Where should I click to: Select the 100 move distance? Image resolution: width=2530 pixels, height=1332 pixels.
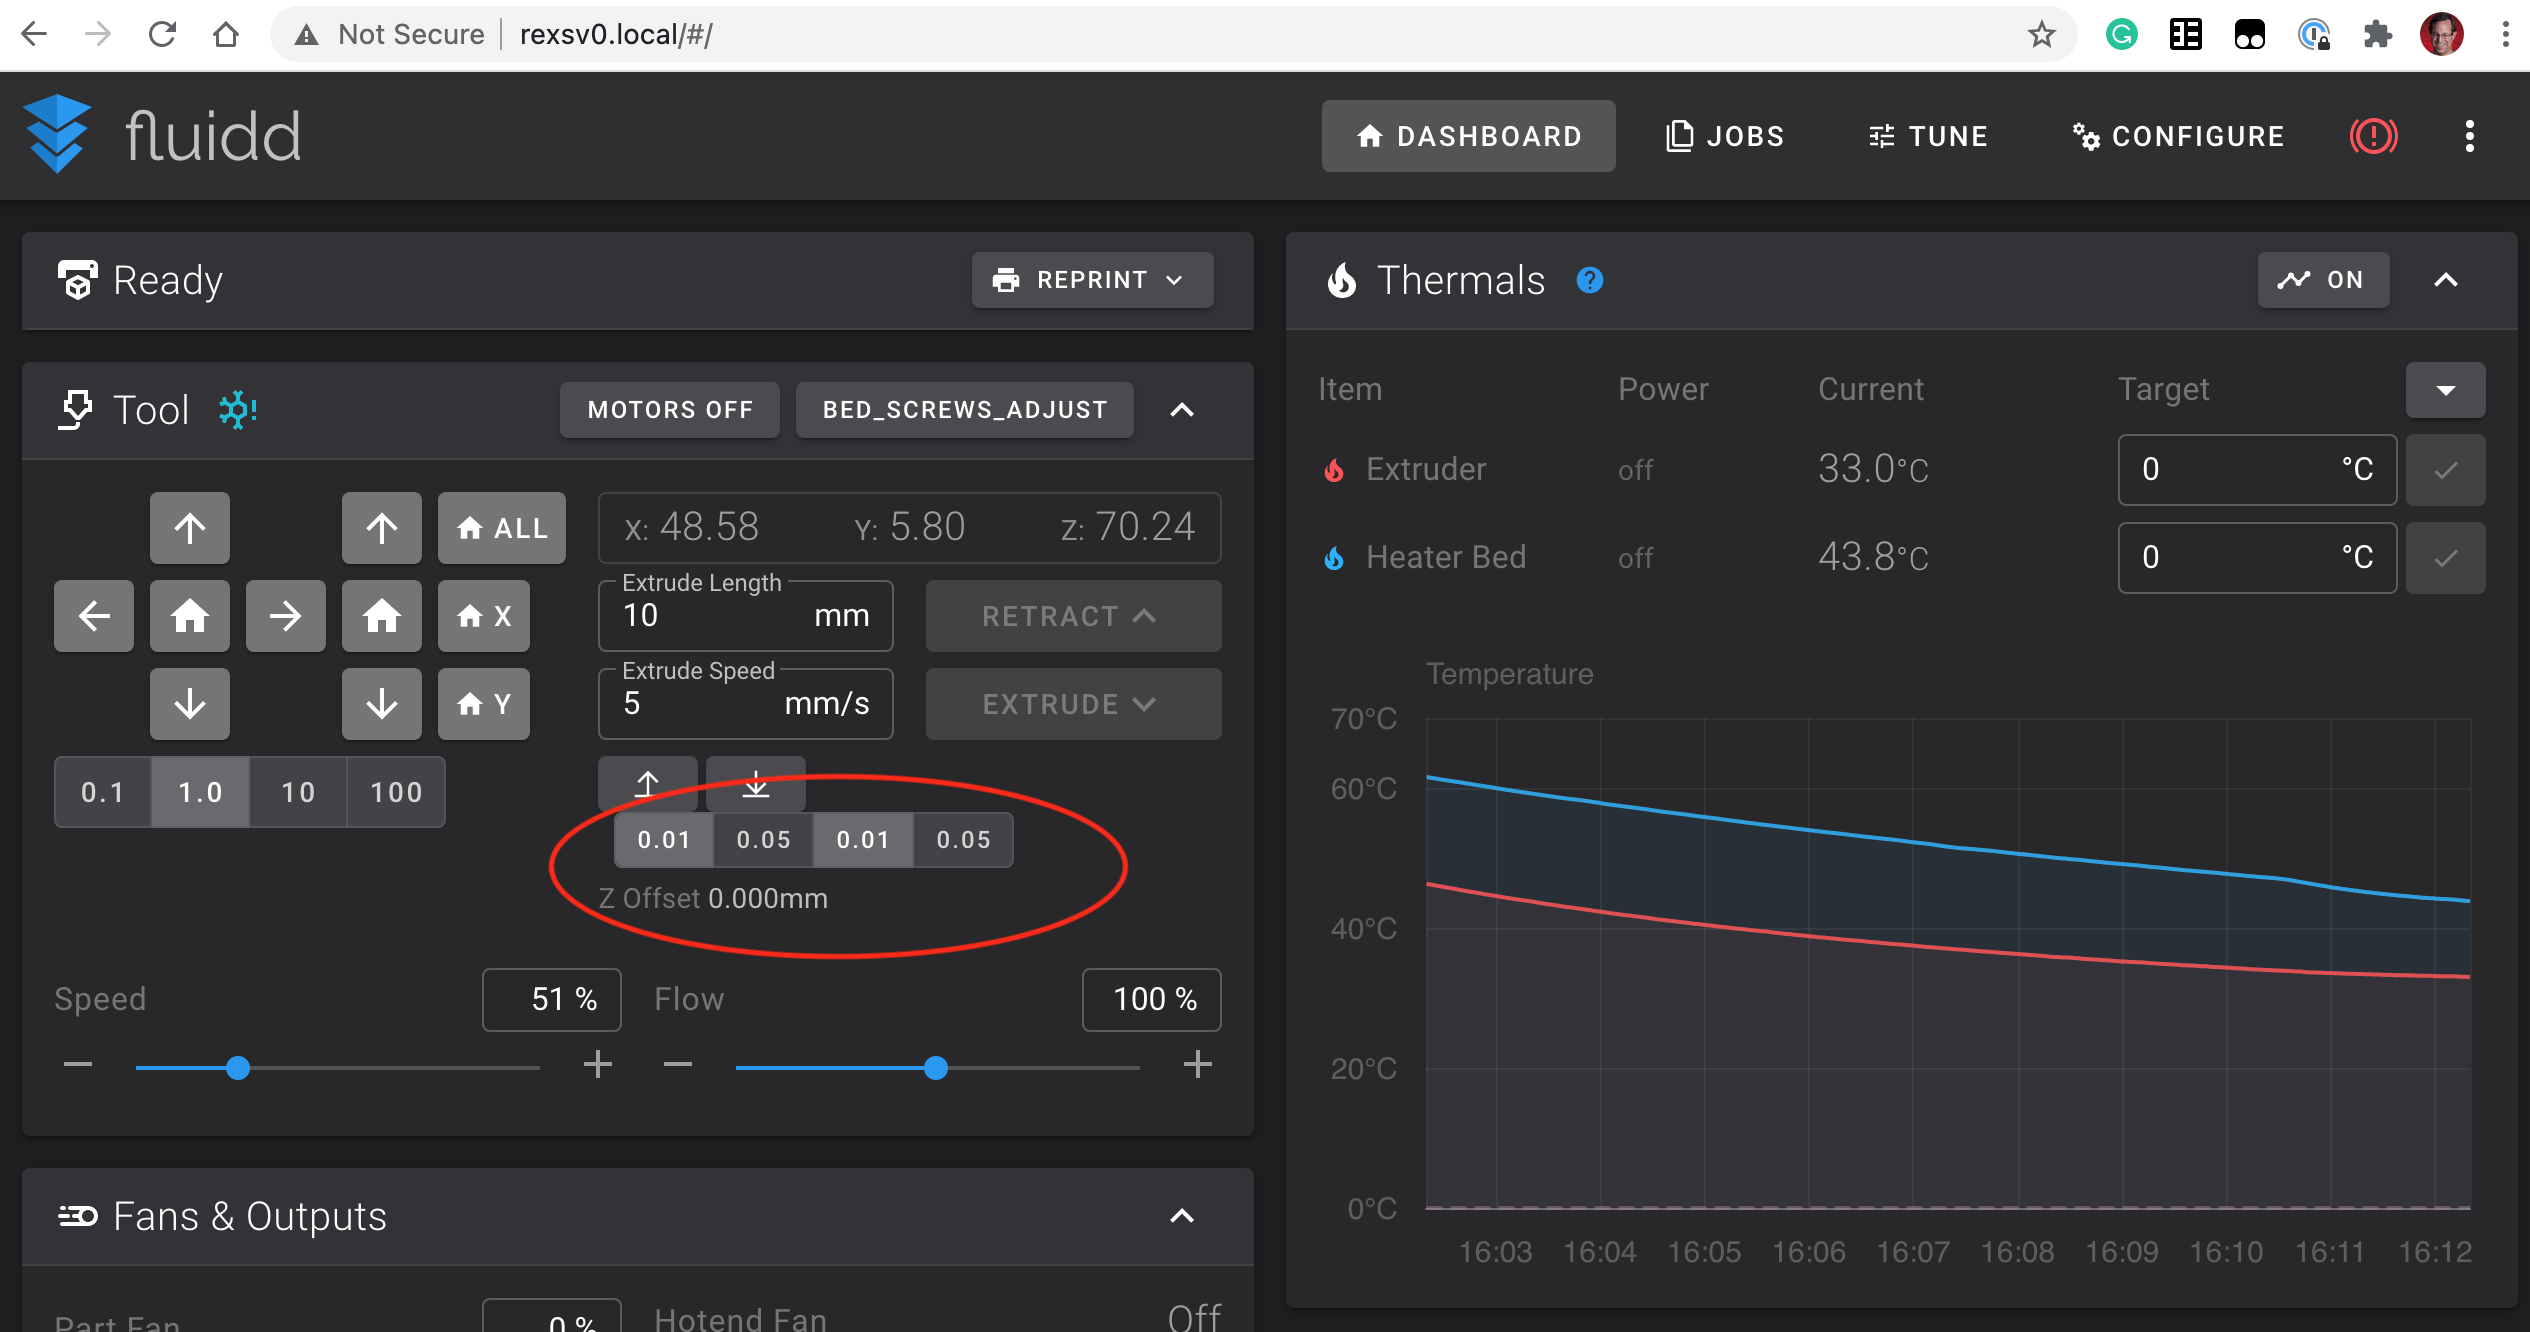coord(396,792)
